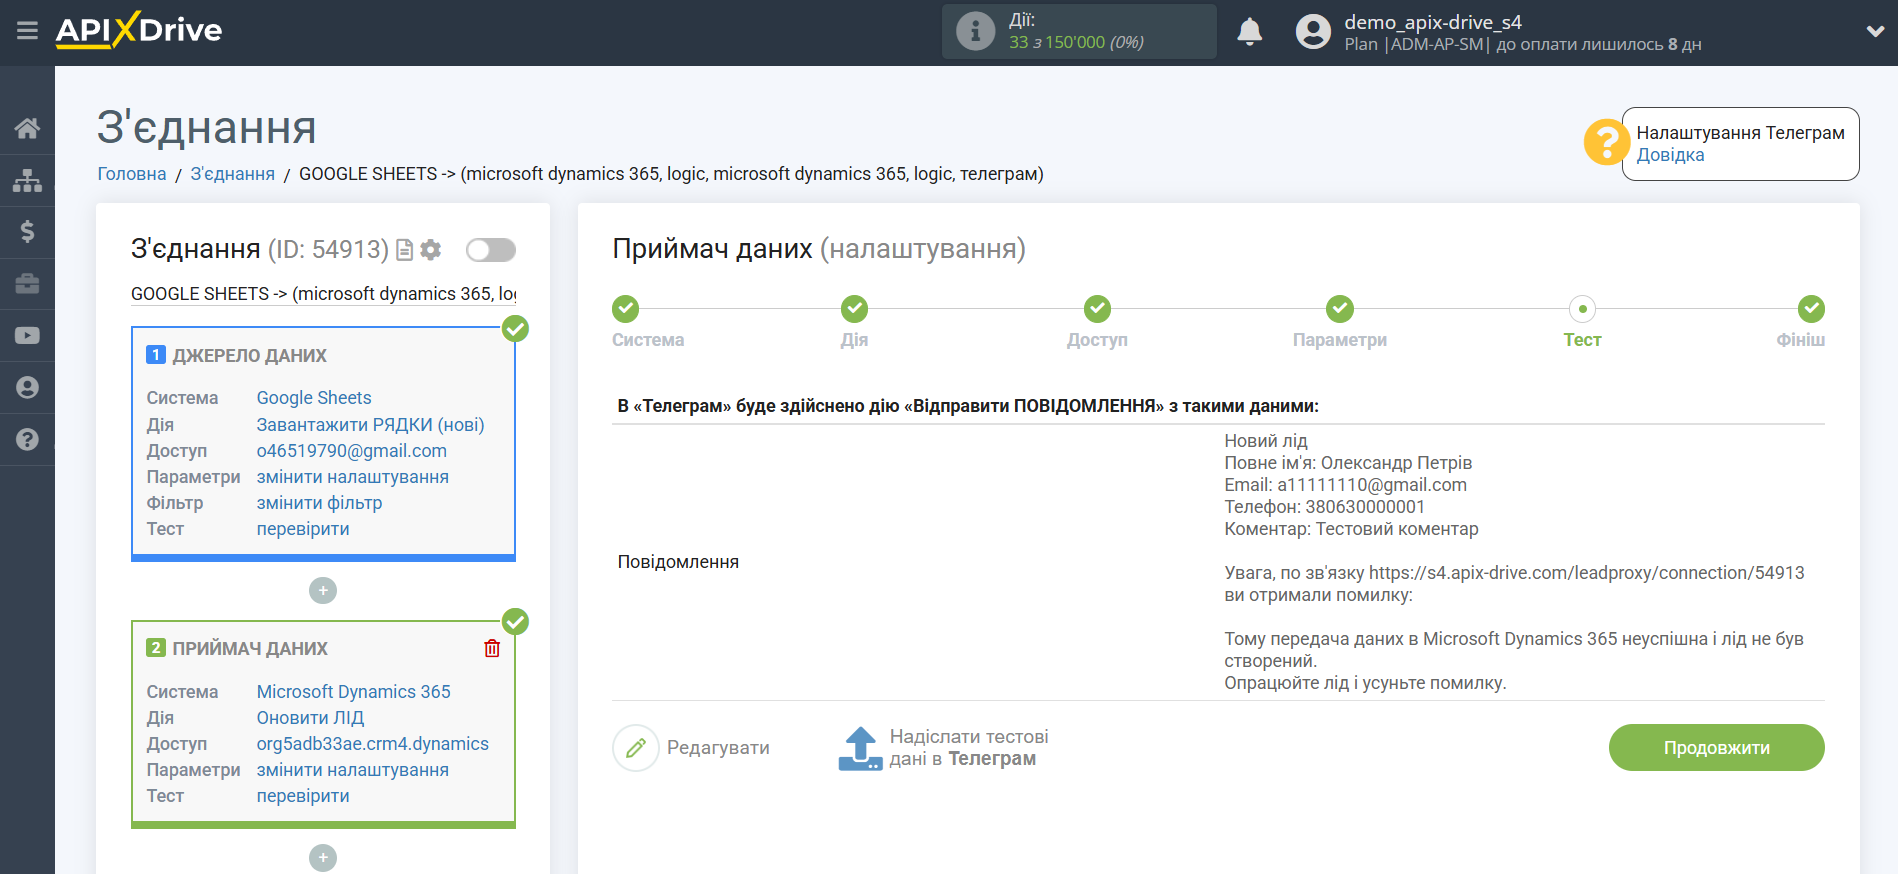
Task: Click перевірити in receiver block
Action: coord(303,796)
